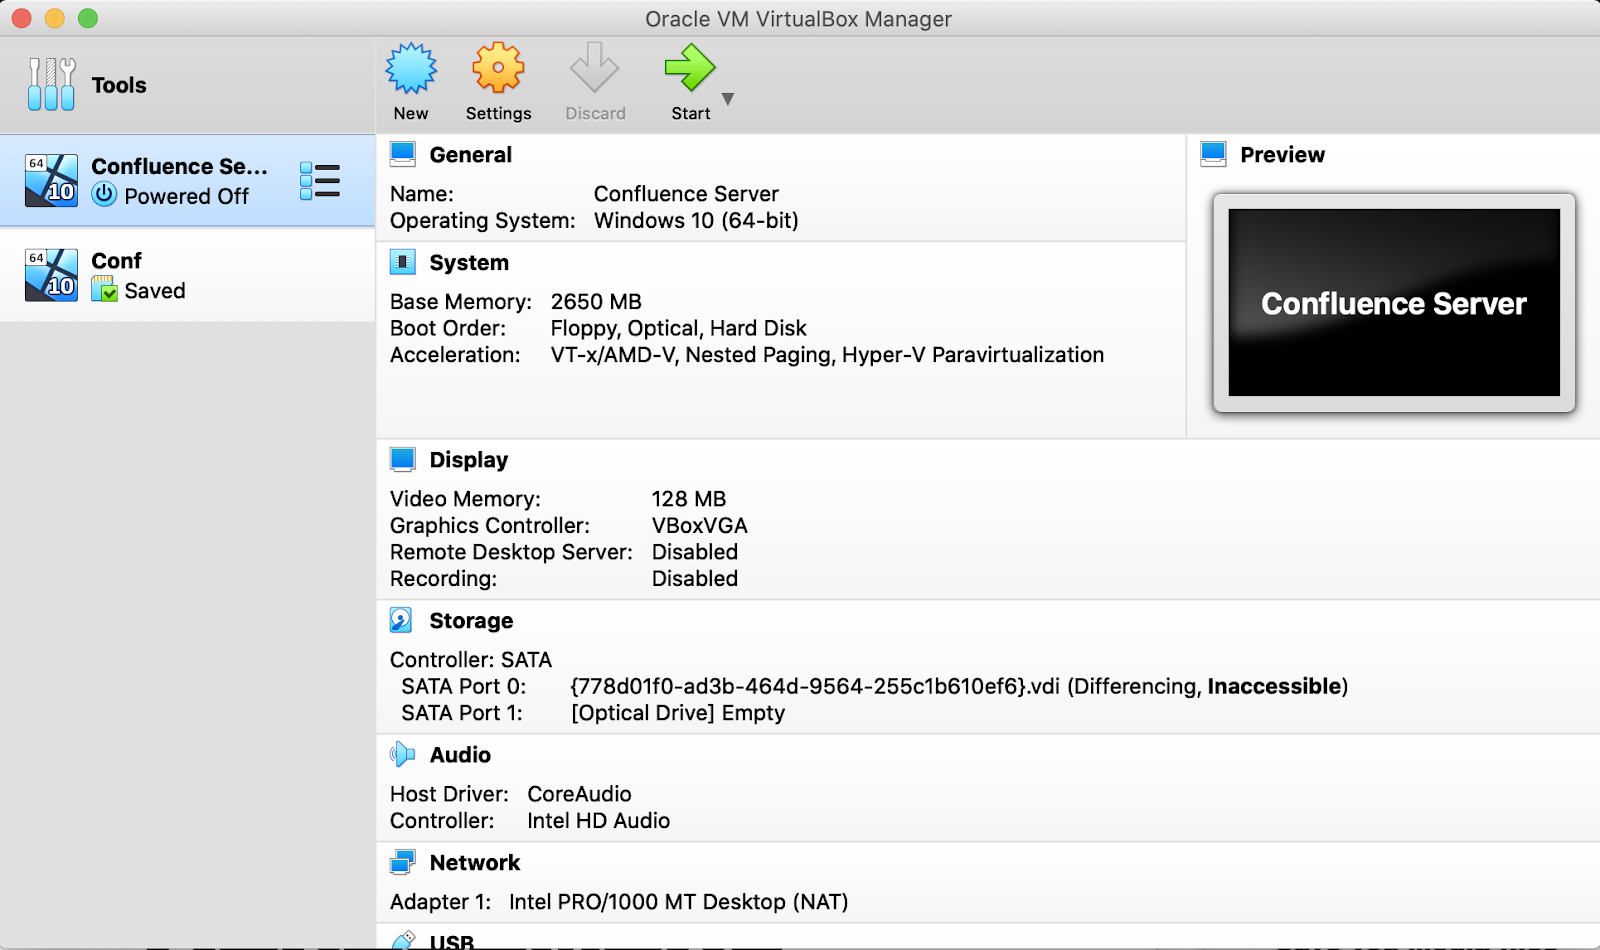
Task: Open the Start button dropdown arrow
Action: (728, 99)
